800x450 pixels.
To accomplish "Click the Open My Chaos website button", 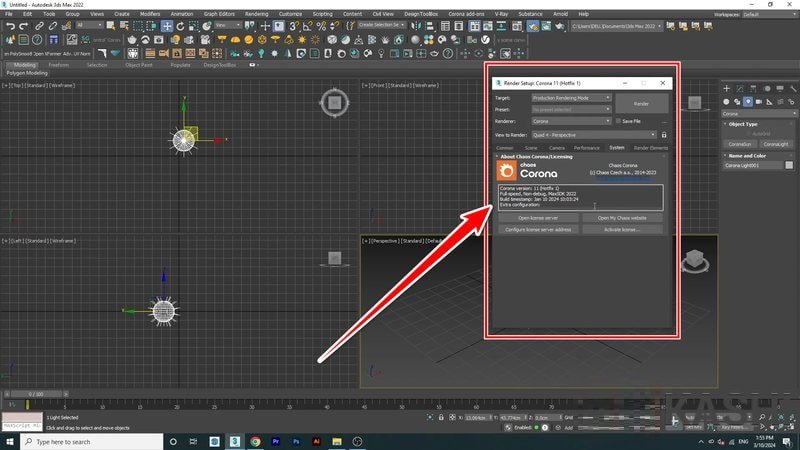I will coord(622,218).
